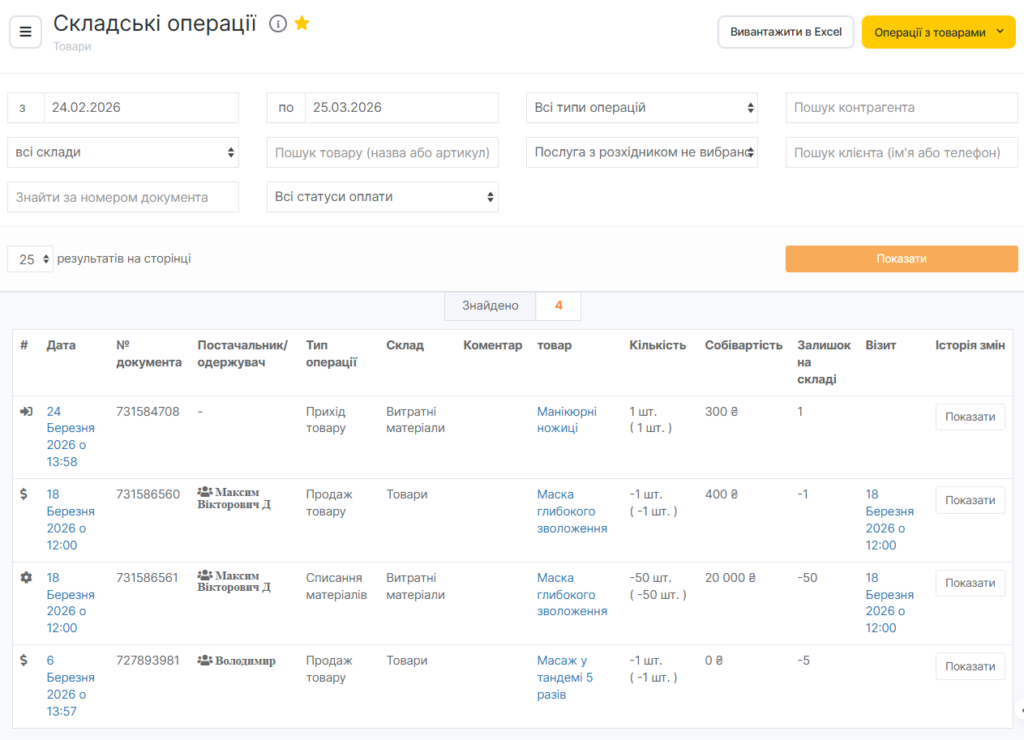Click the start date field 24.02.2026
The width and height of the screenshot is (1024, 740).
(x=140, y=108)
